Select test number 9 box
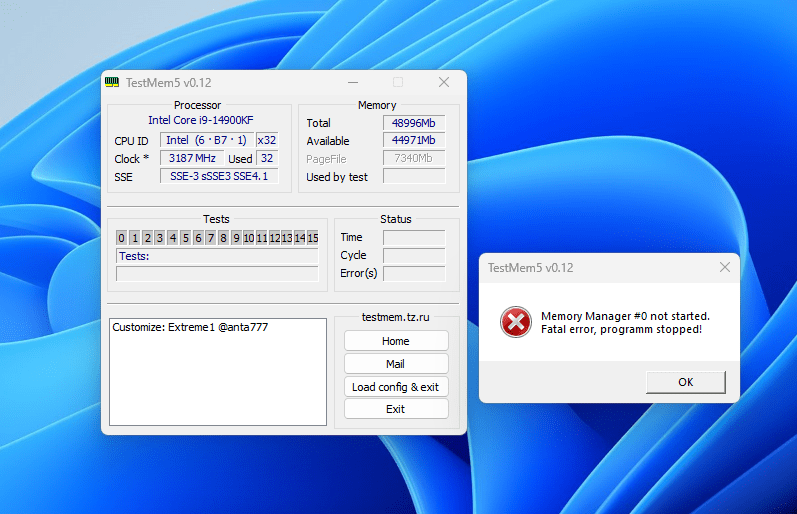 click(236, 237)
